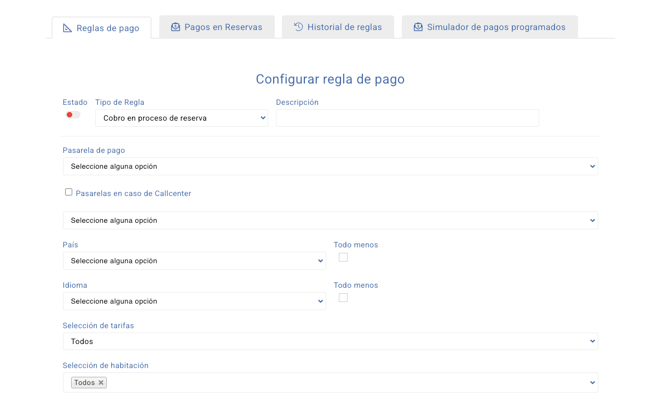Screen dimensions: 670x403
Task: Open the Tipo de Regla dropdown
Action: coord(183,118)
